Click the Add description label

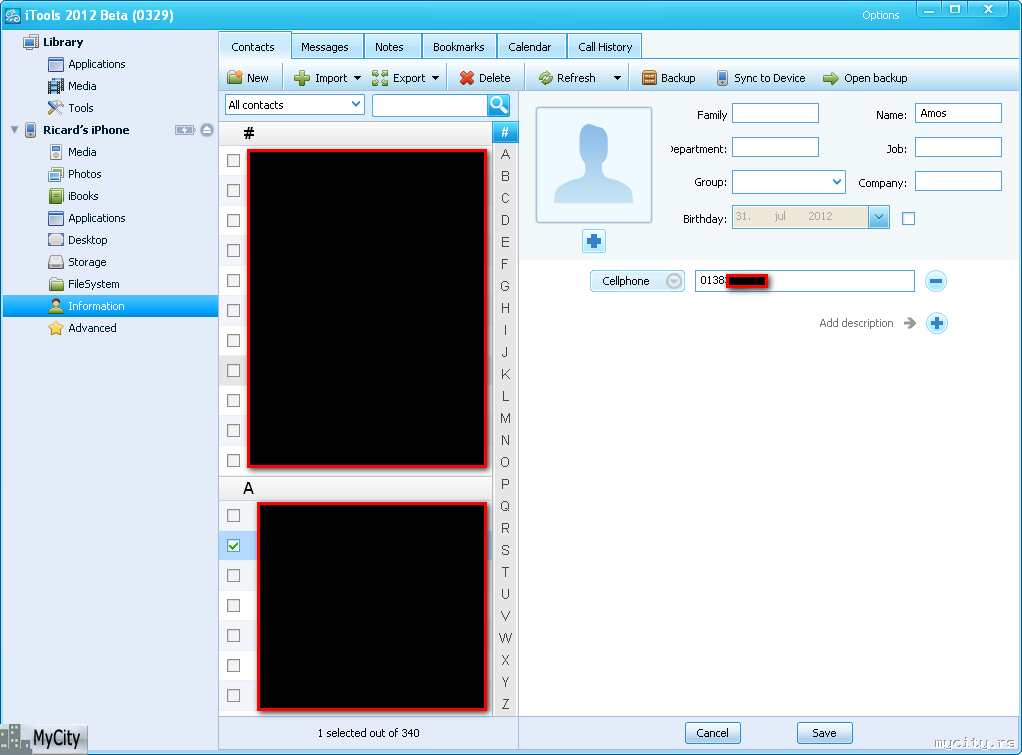(x=856, y=323)
